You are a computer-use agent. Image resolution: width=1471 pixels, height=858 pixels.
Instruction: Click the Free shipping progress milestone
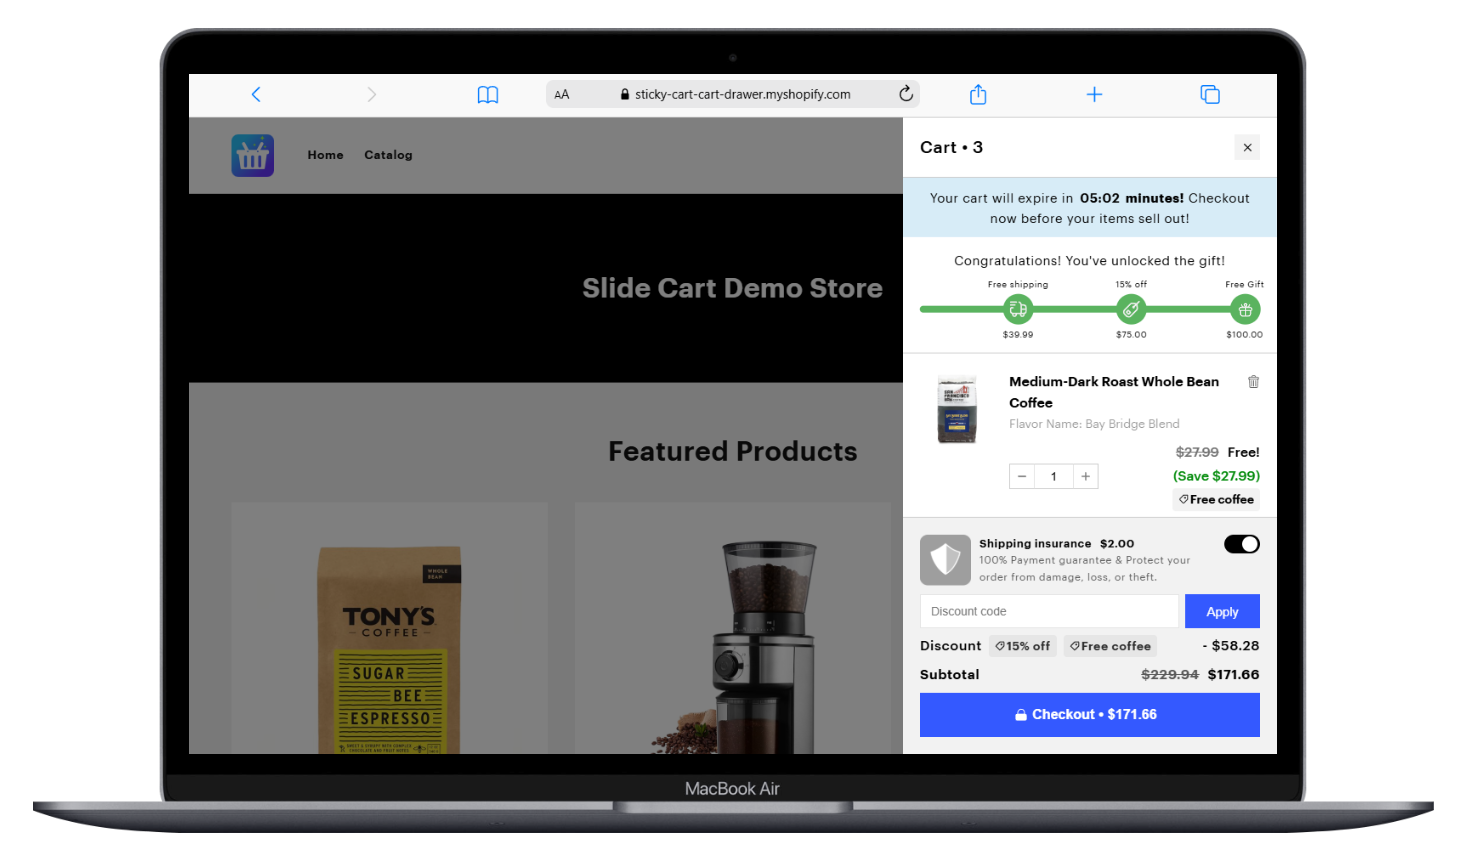pos(1018,310)
